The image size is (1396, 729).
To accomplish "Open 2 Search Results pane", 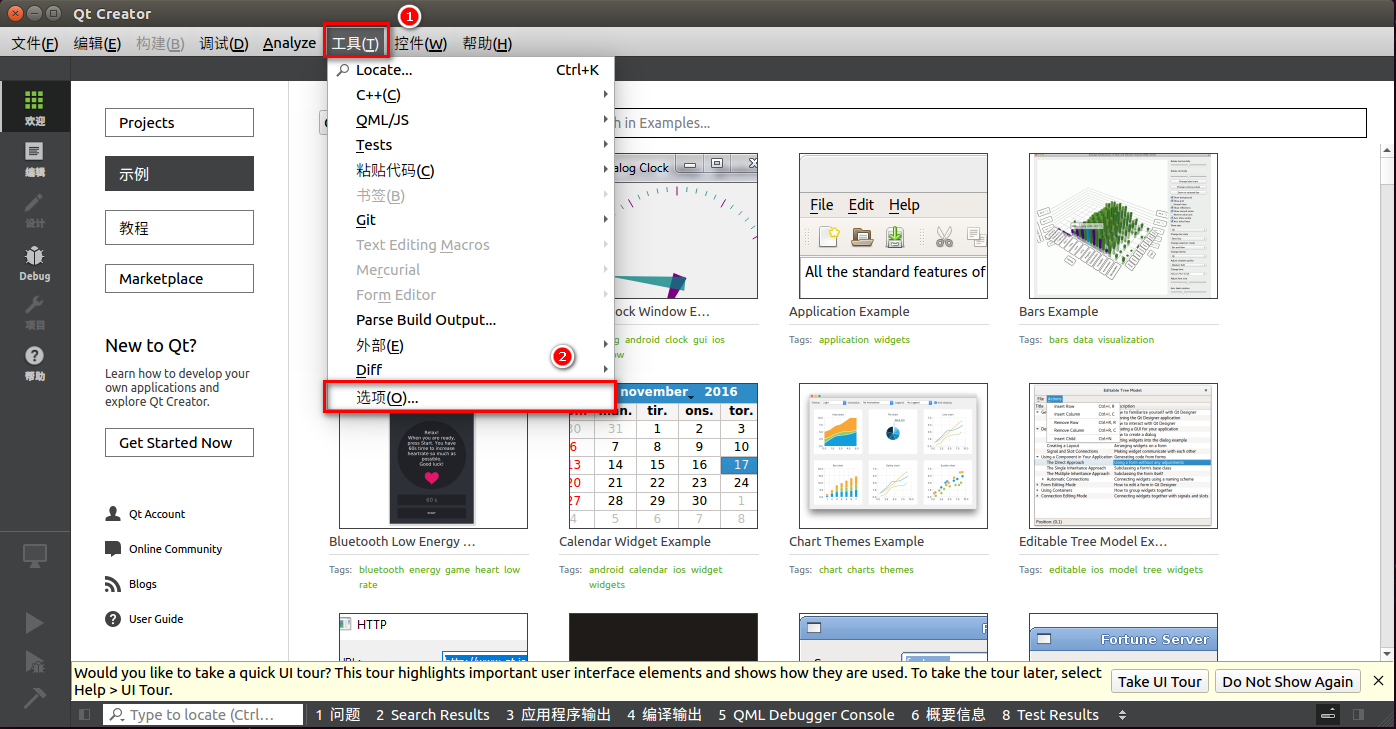I will click(433, 715).
